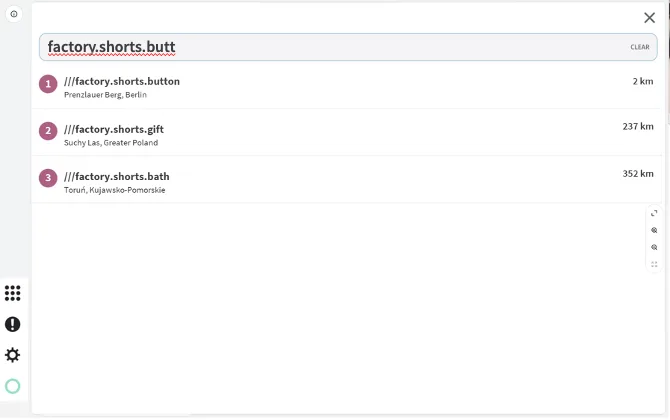Click the numbered marker 1 badge
Screen dimensions: 670x420
(x=48, y=84)
